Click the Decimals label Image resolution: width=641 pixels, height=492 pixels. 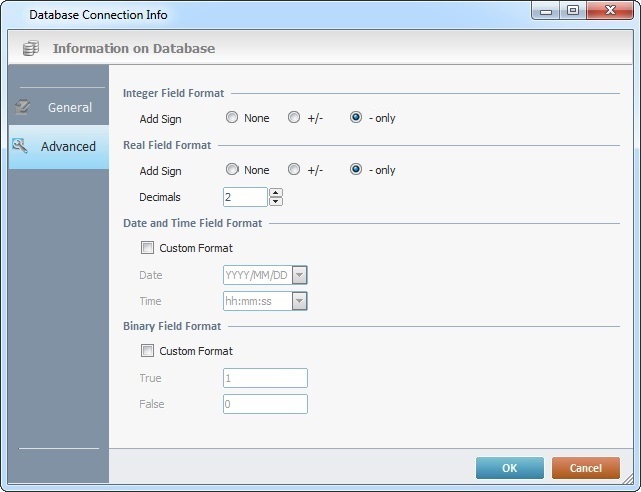160,197
